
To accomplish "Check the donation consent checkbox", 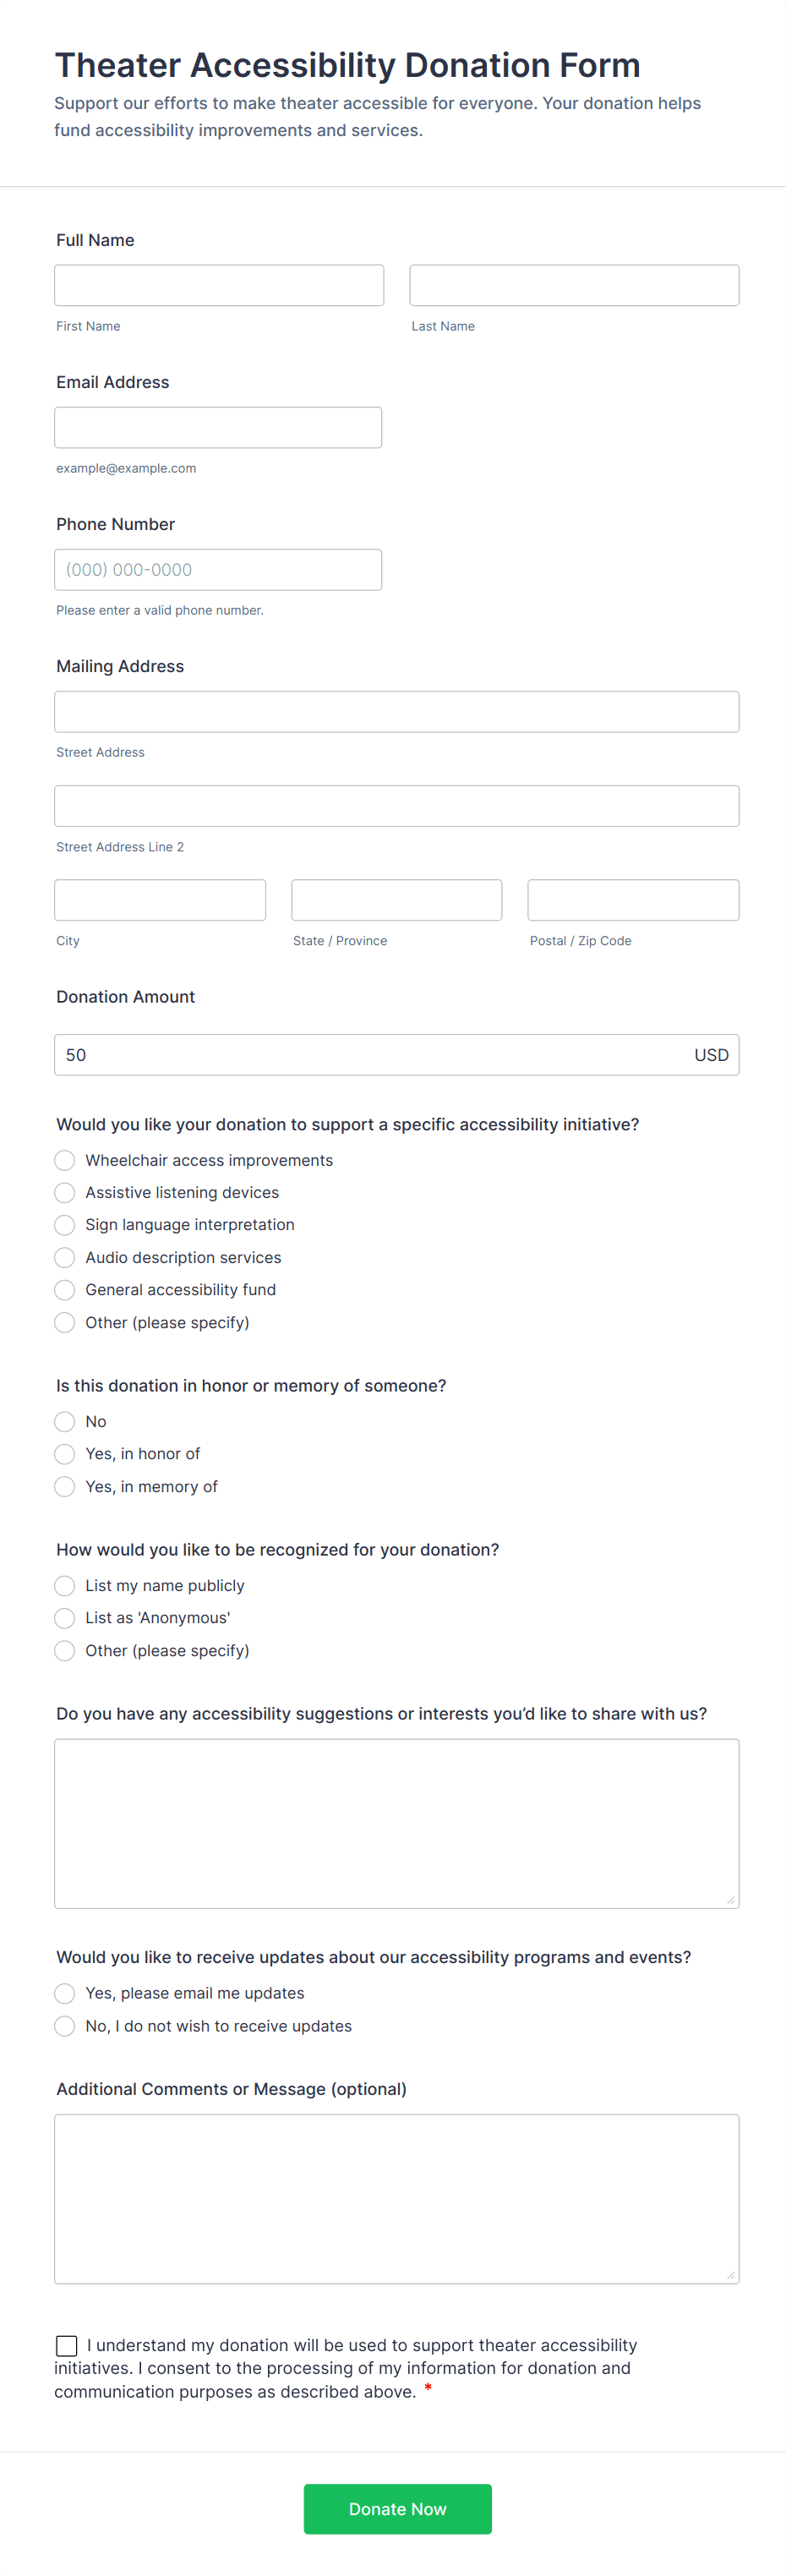I will [x=67, y=2345].
